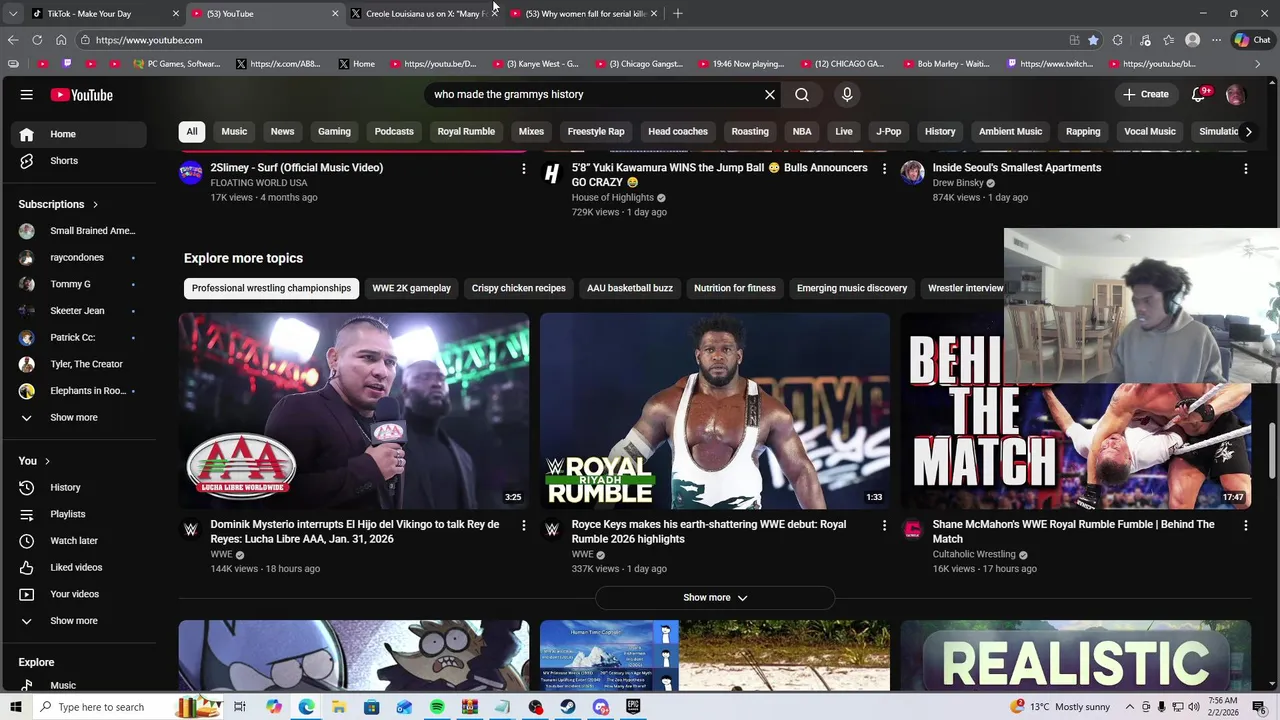
Task: Click the browser back arrow
Action: click(x=13, y=40)
